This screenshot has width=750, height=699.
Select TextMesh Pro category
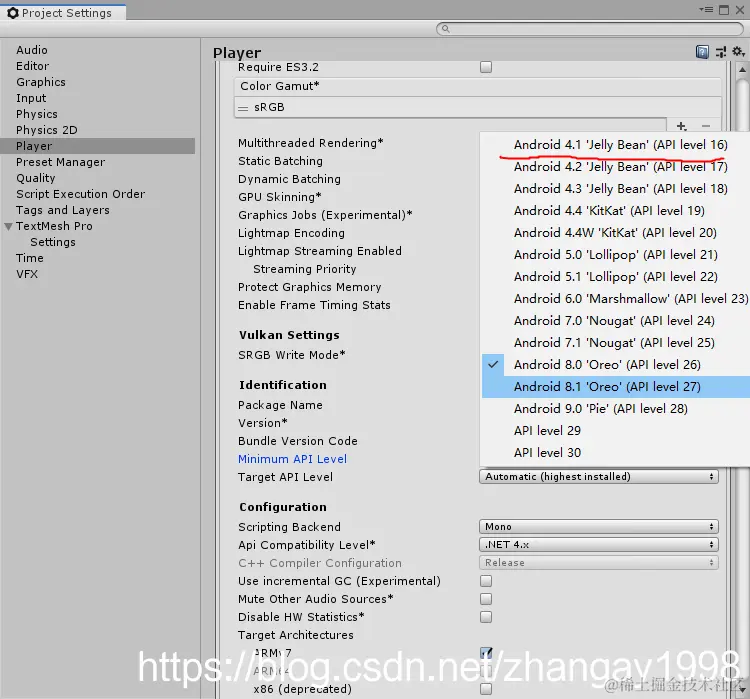(x=54, y=226)
